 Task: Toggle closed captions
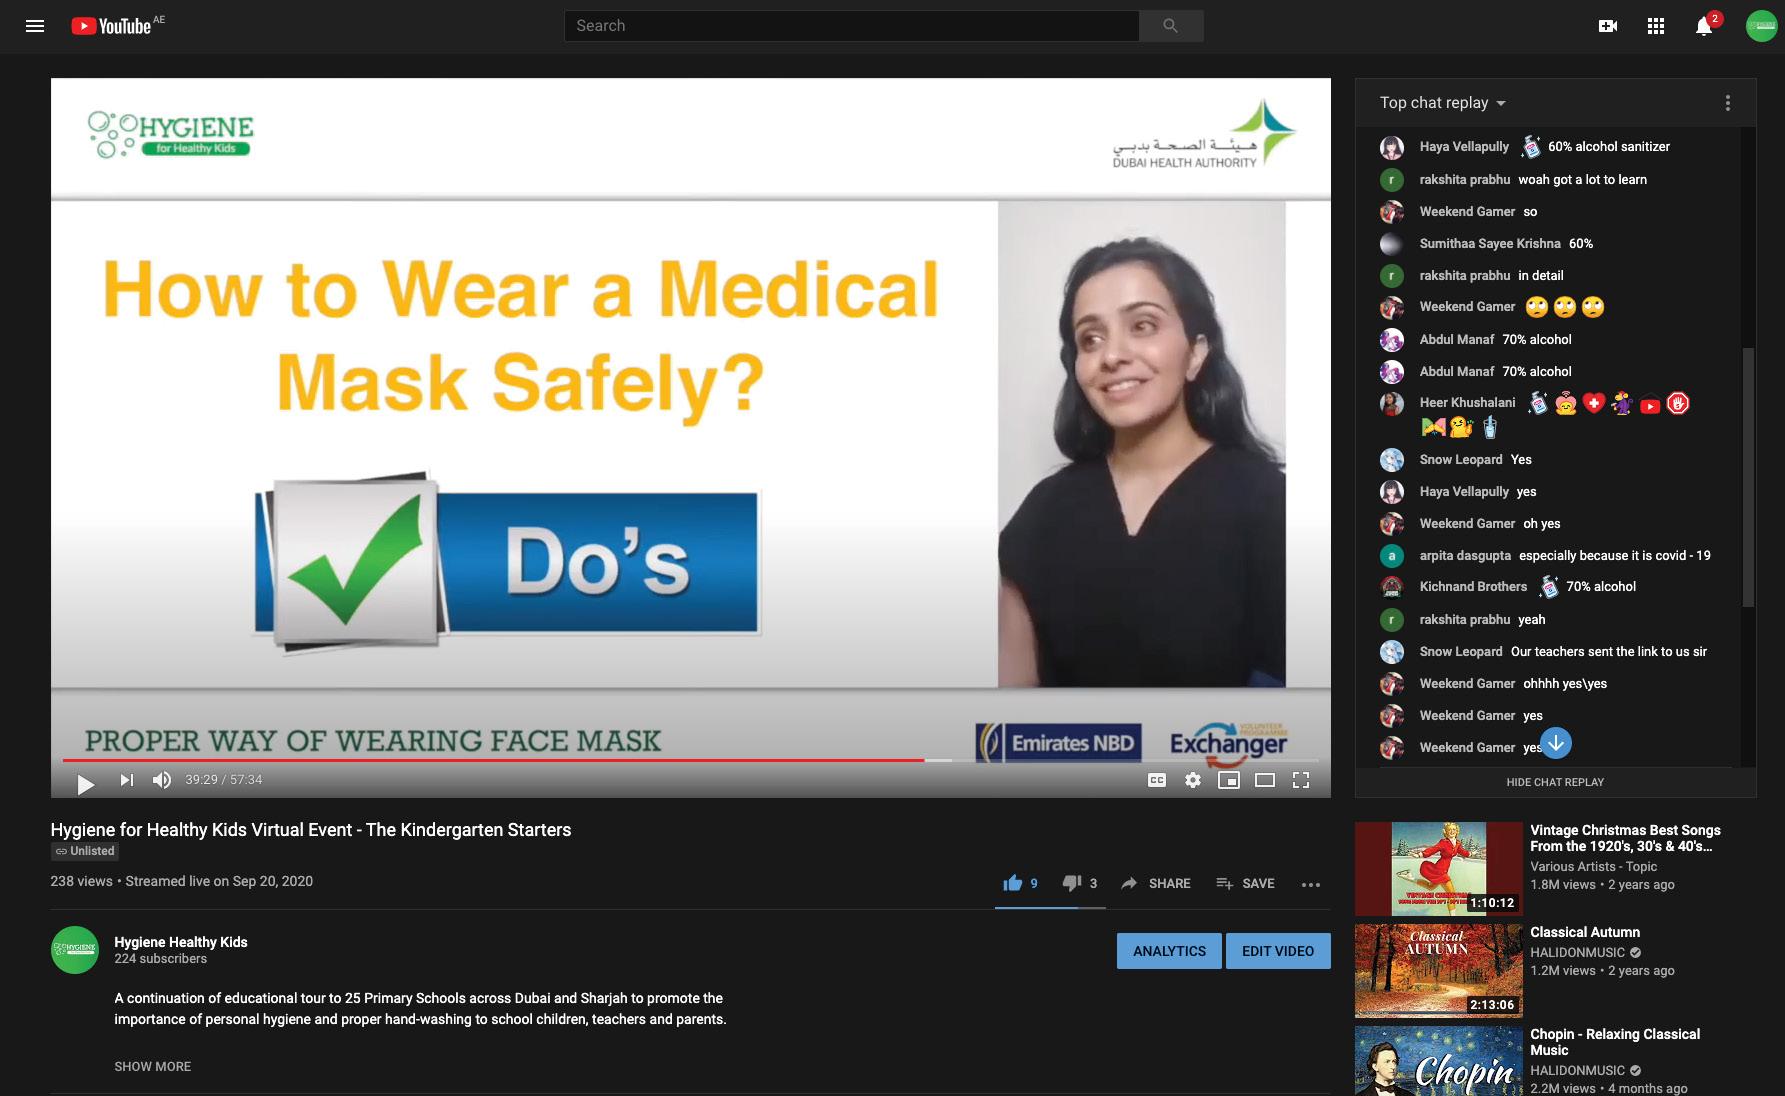point(1157,780)
